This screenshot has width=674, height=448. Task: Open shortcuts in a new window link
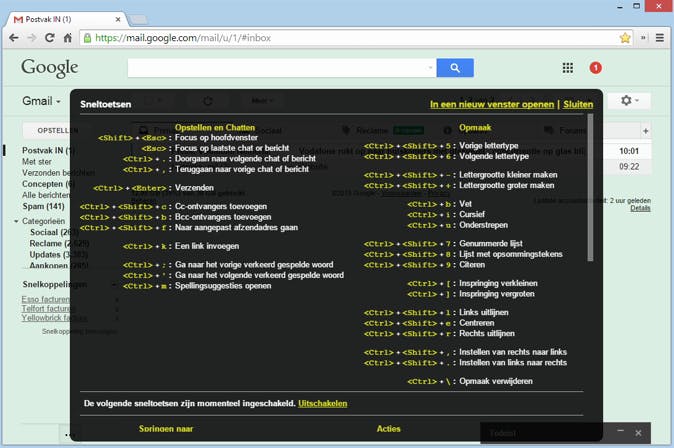point(492,104)
